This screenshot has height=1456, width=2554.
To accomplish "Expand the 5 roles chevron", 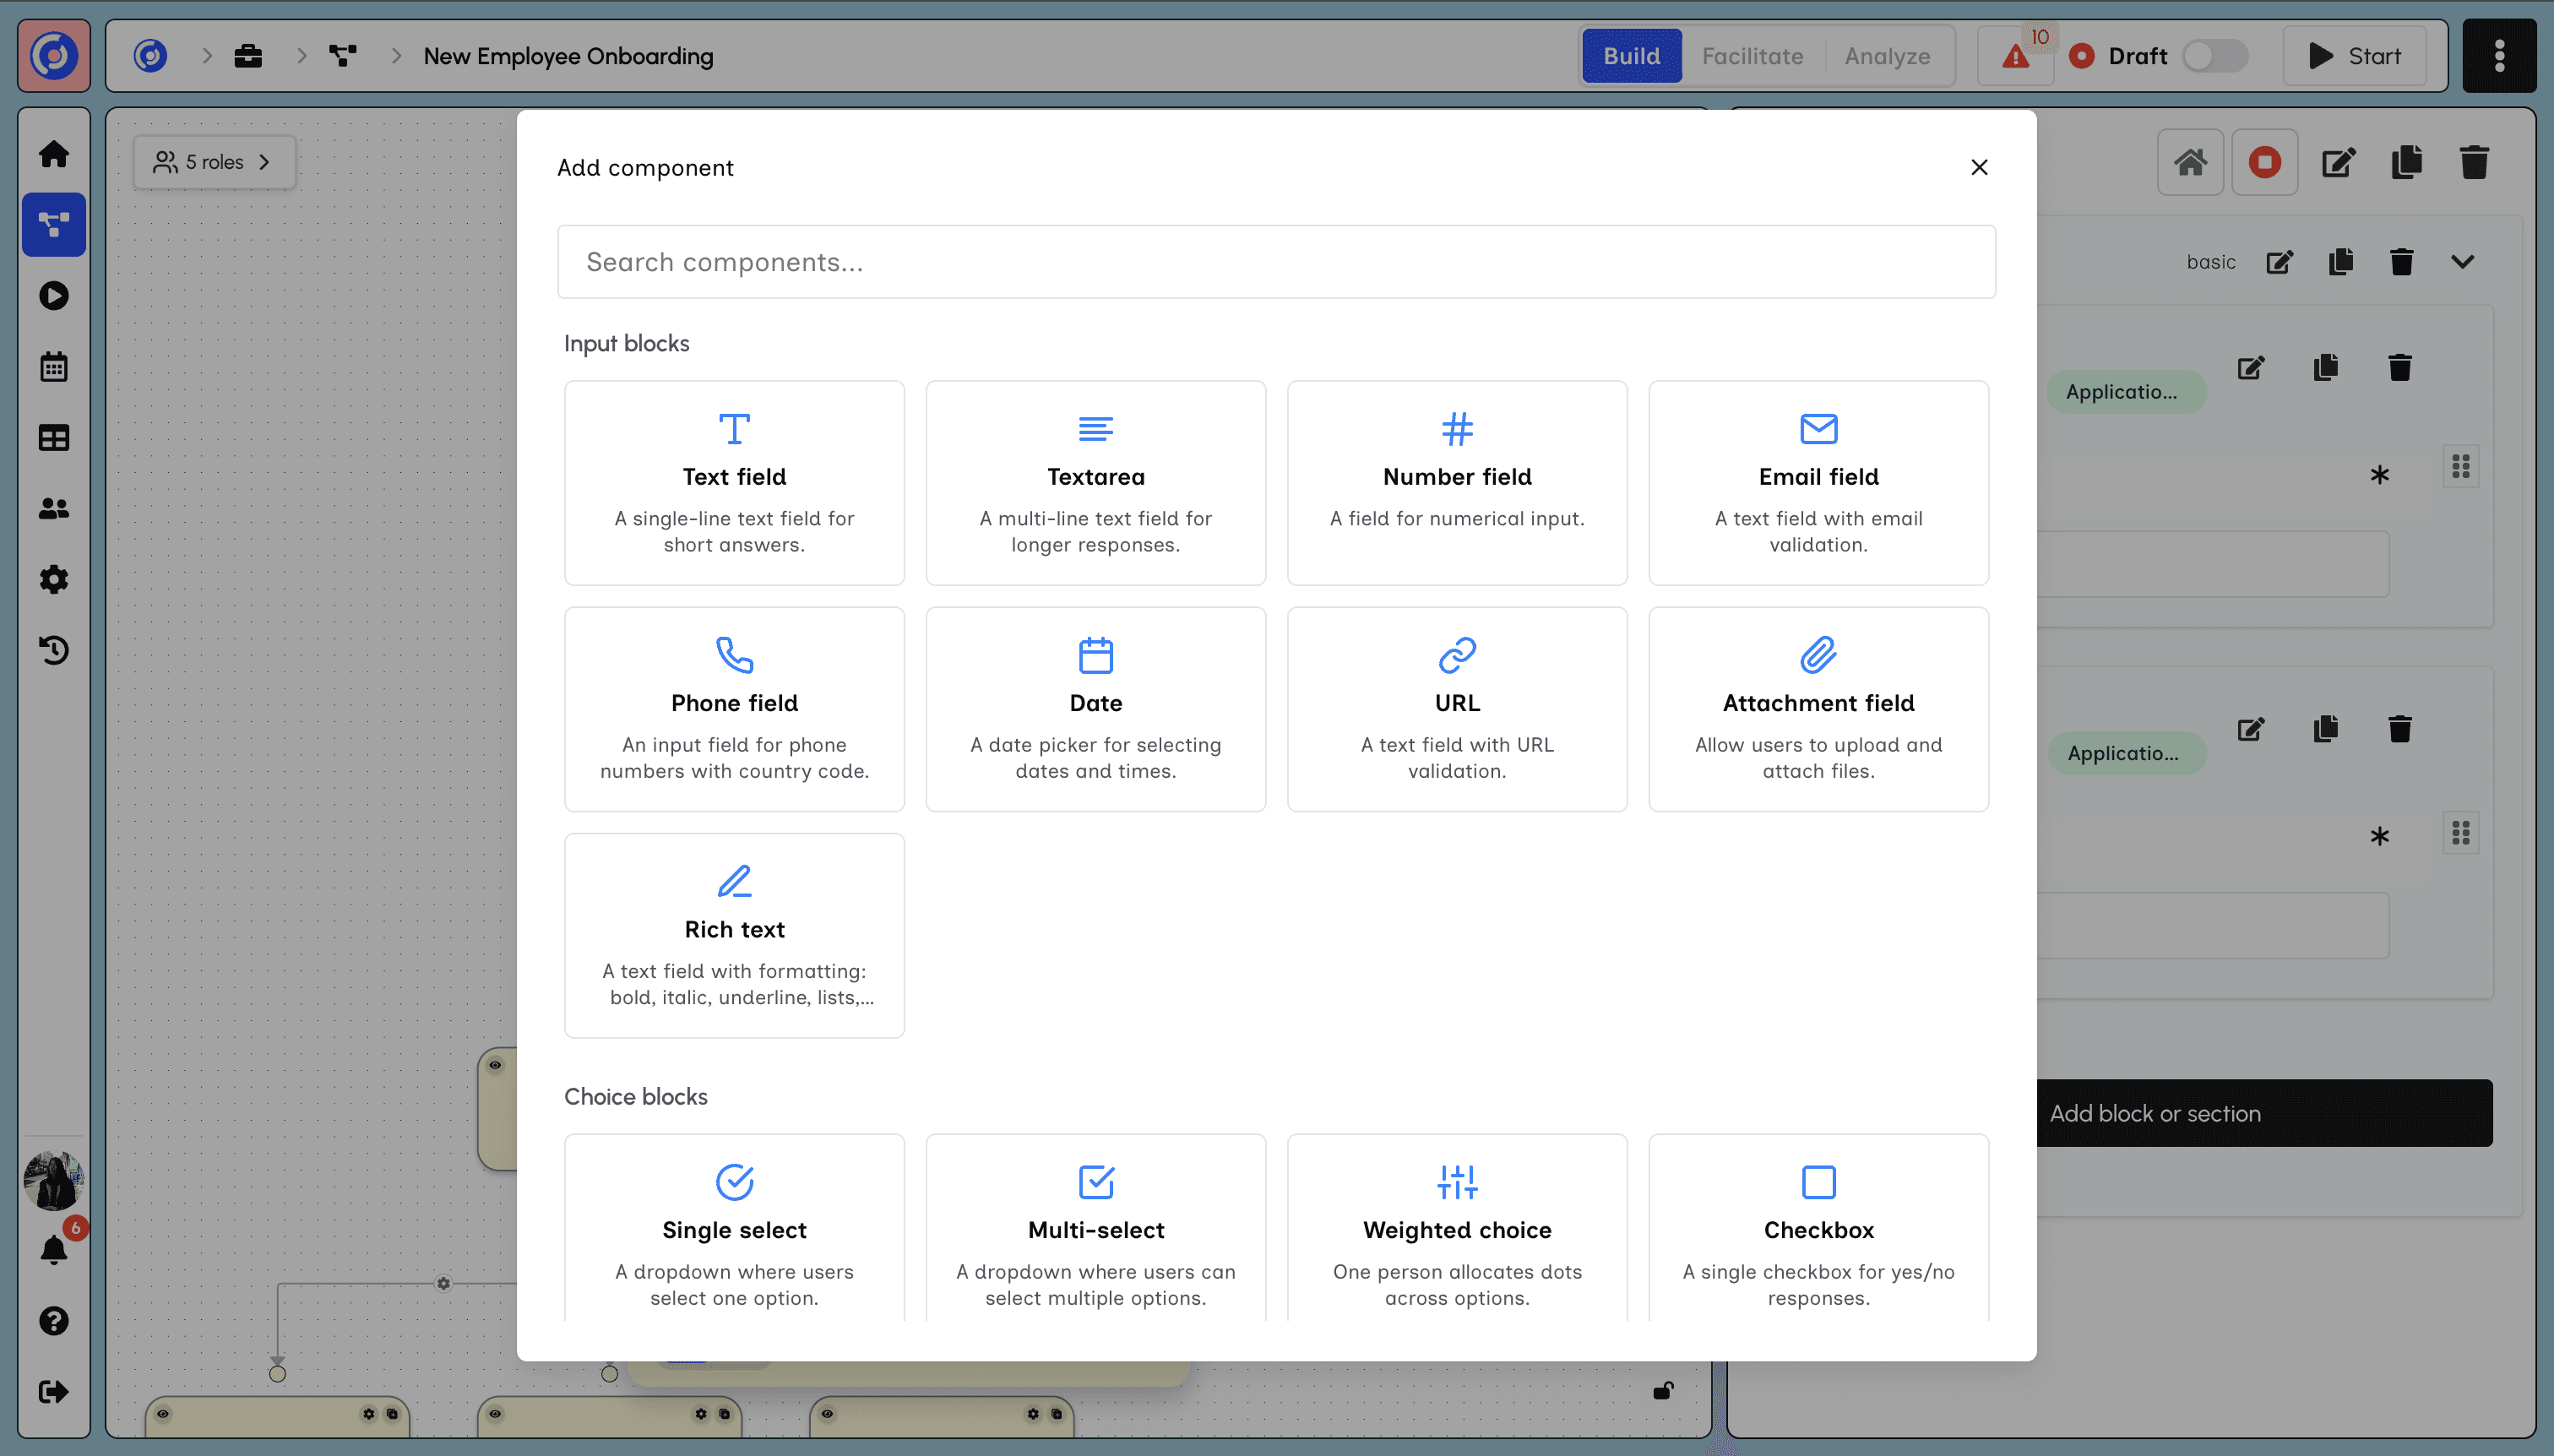I will pyautogui.click(x=264, y=162).
